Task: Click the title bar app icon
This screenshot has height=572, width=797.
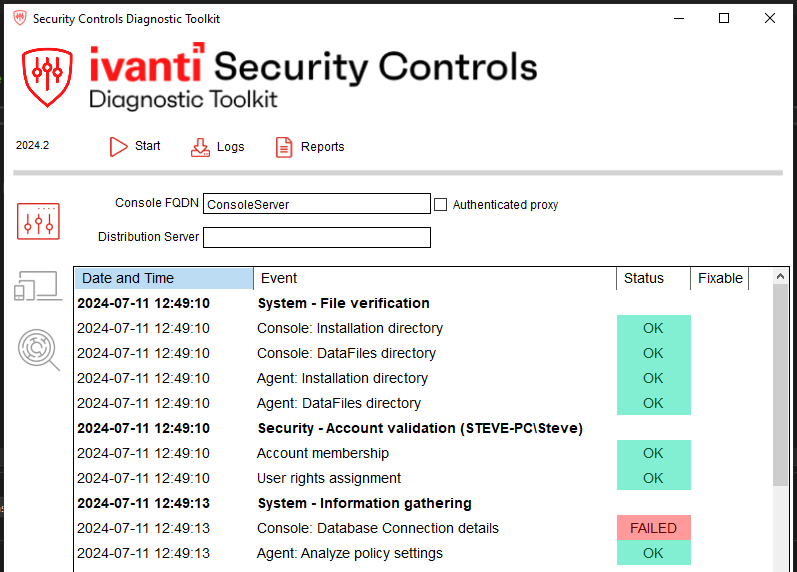Action: 17,19
